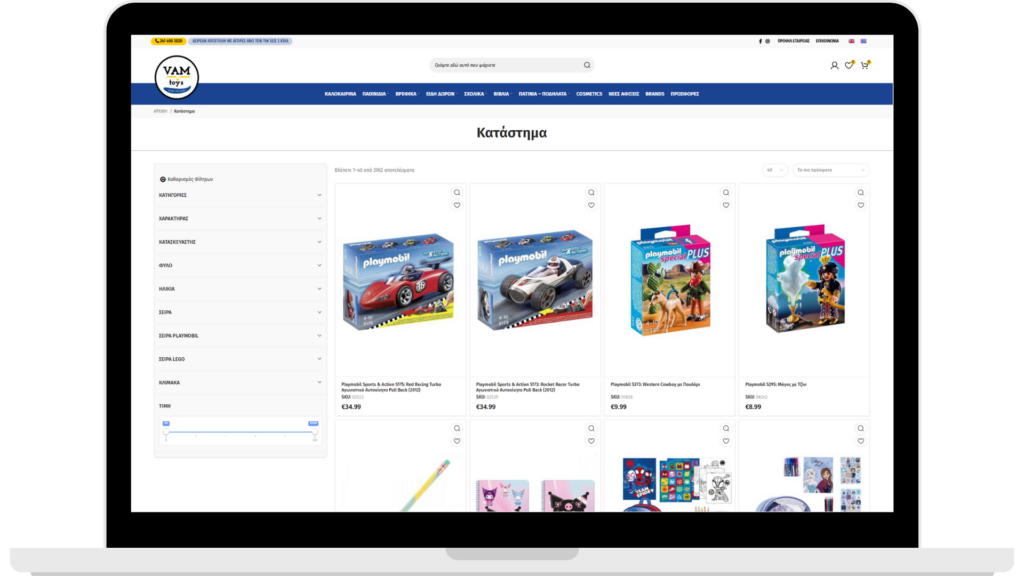This screenshot has width=1024, height=576.
Task: Quick view the pencil product
Action: point(457,428)
